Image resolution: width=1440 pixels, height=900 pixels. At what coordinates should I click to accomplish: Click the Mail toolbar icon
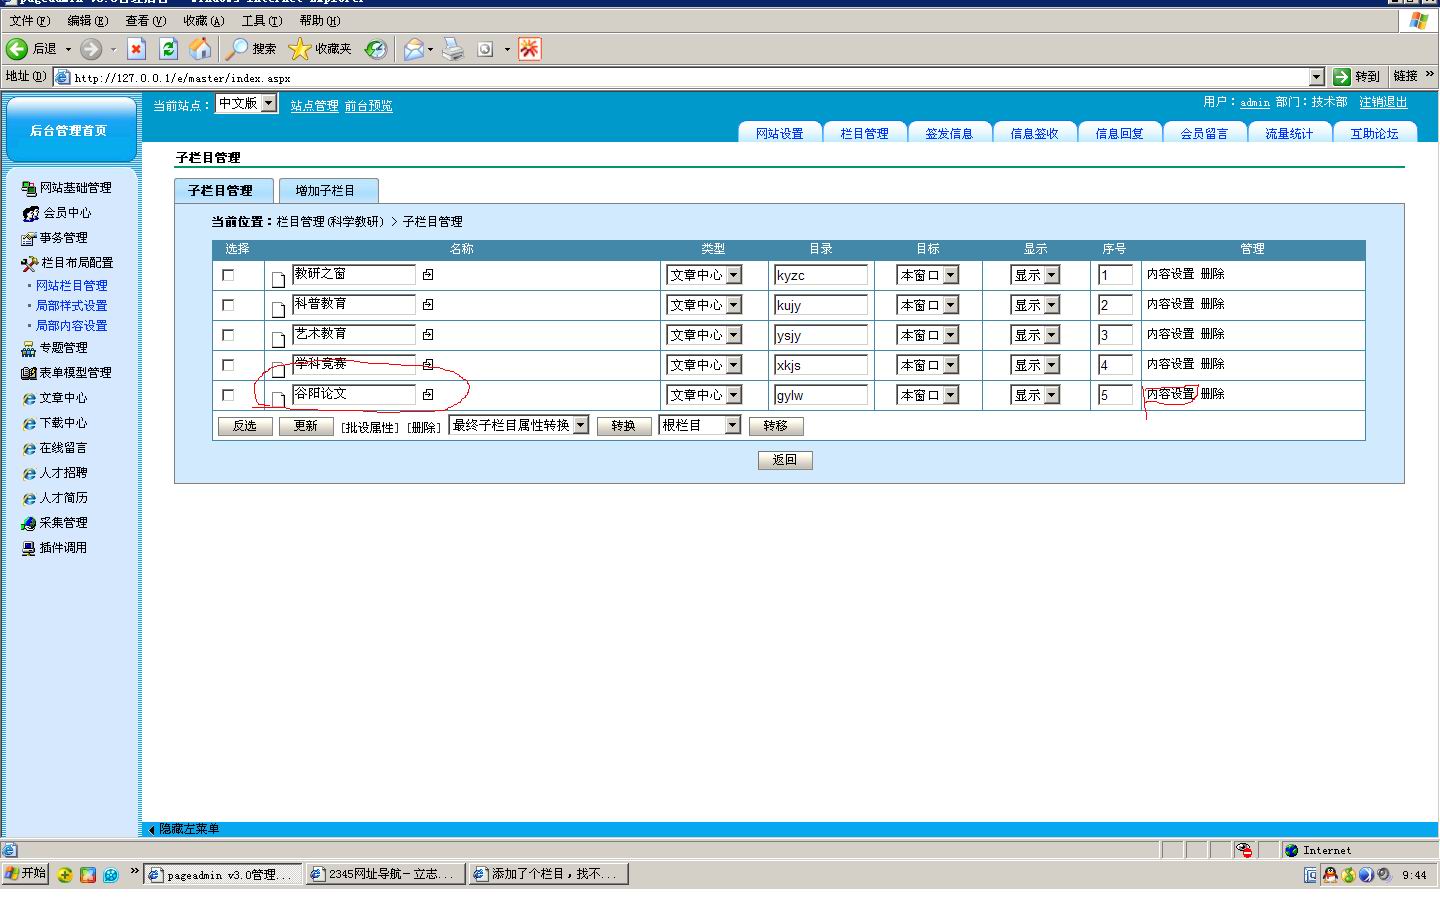tap(413, 49)
